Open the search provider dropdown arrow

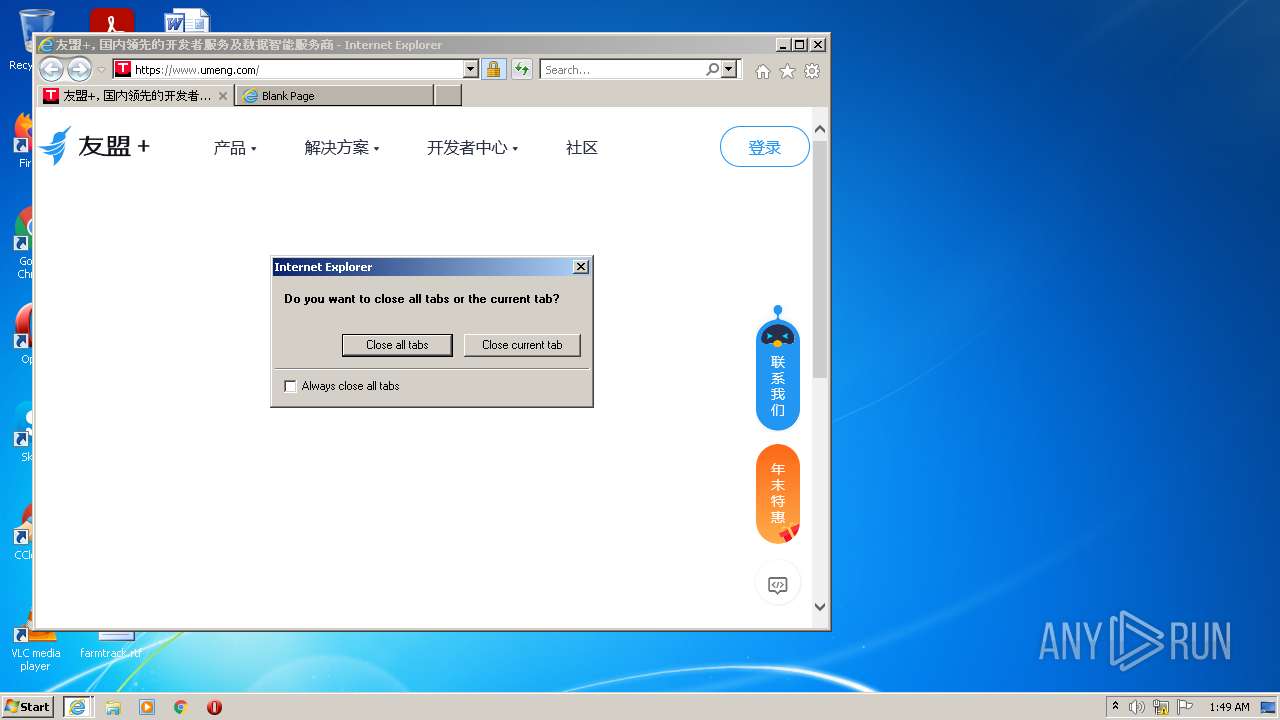click(729, 69)
